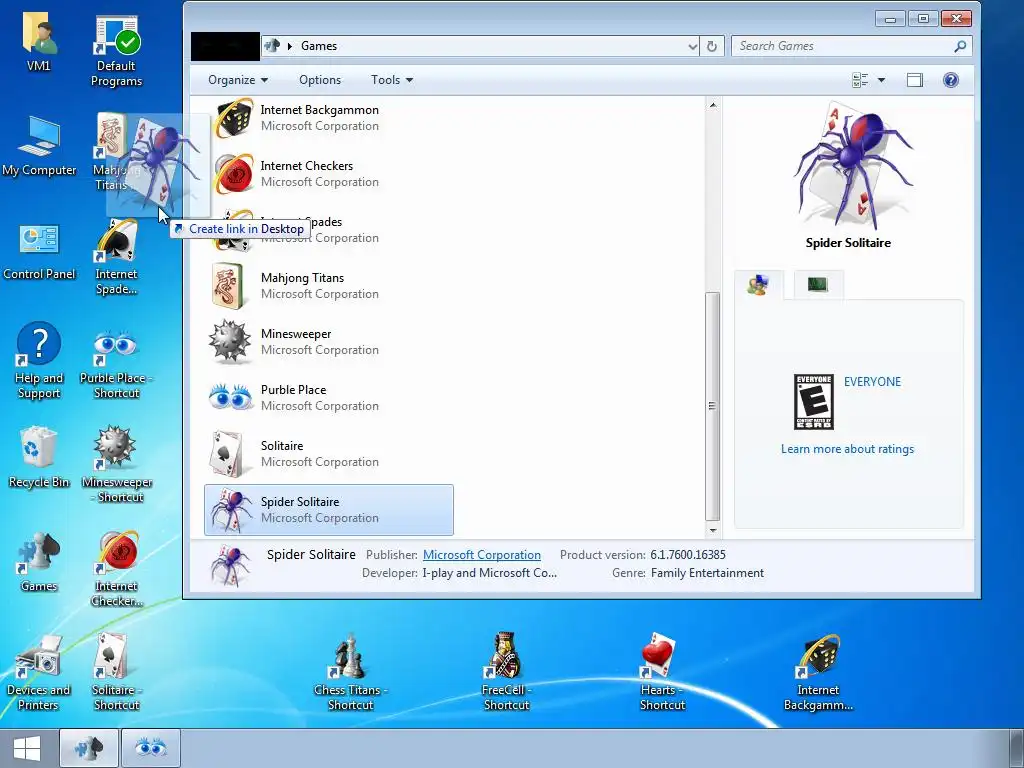The image size is (1024, 768).
Task: Click the Spider Solitaire details pane icon
Action: [230, 566]
